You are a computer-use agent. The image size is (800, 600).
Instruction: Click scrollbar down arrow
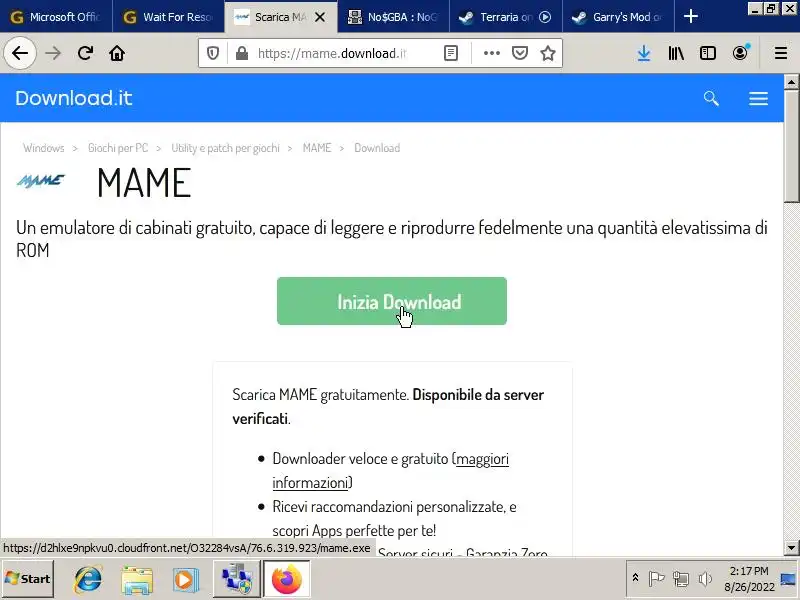791,548
